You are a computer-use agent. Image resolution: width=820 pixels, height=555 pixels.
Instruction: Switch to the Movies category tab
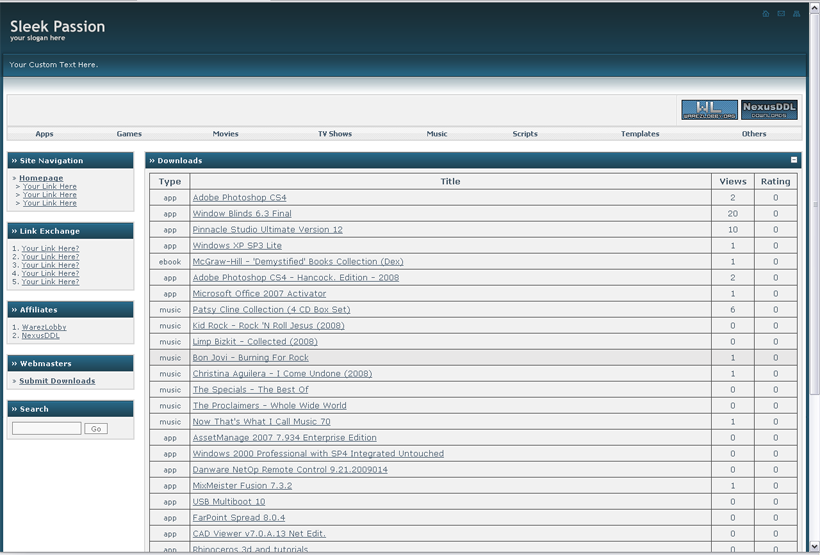click(x=225, y=134)
